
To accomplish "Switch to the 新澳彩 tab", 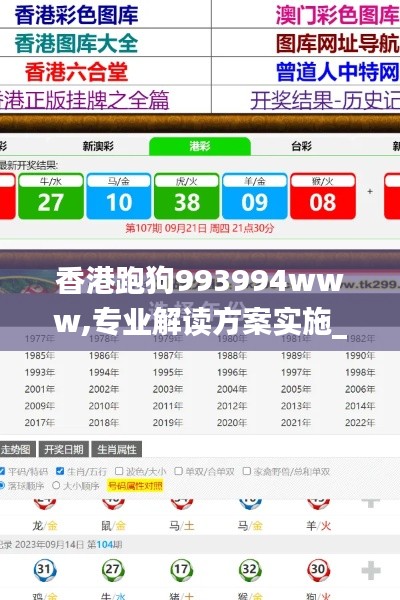I will click(98, 146).
